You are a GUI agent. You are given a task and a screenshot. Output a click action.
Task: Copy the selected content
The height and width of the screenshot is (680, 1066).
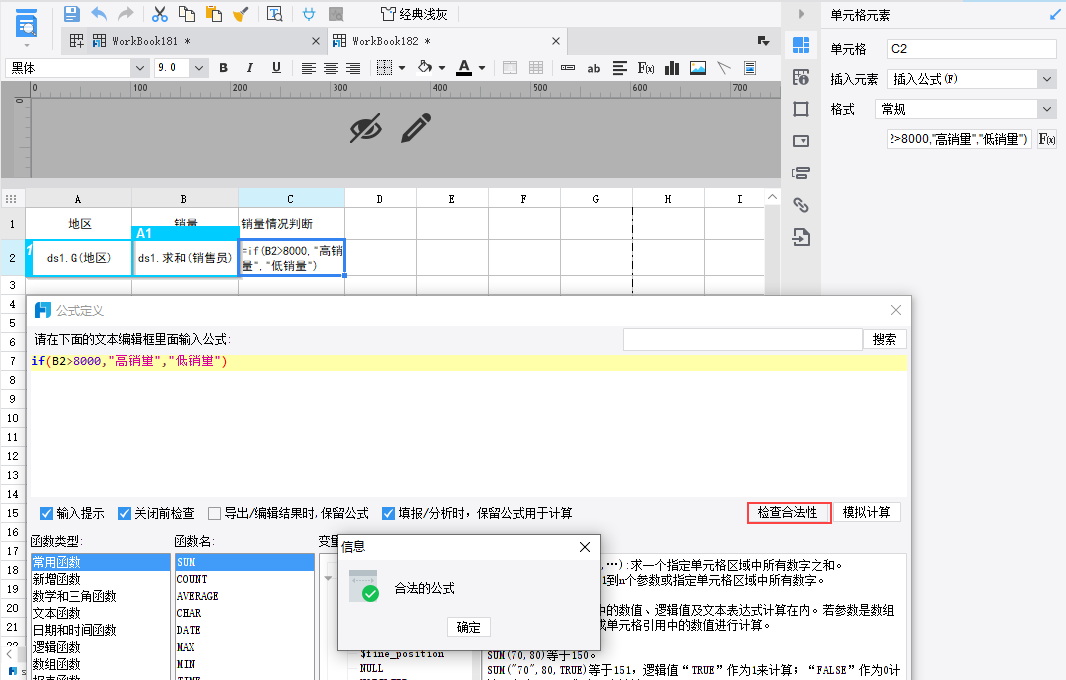186,14
